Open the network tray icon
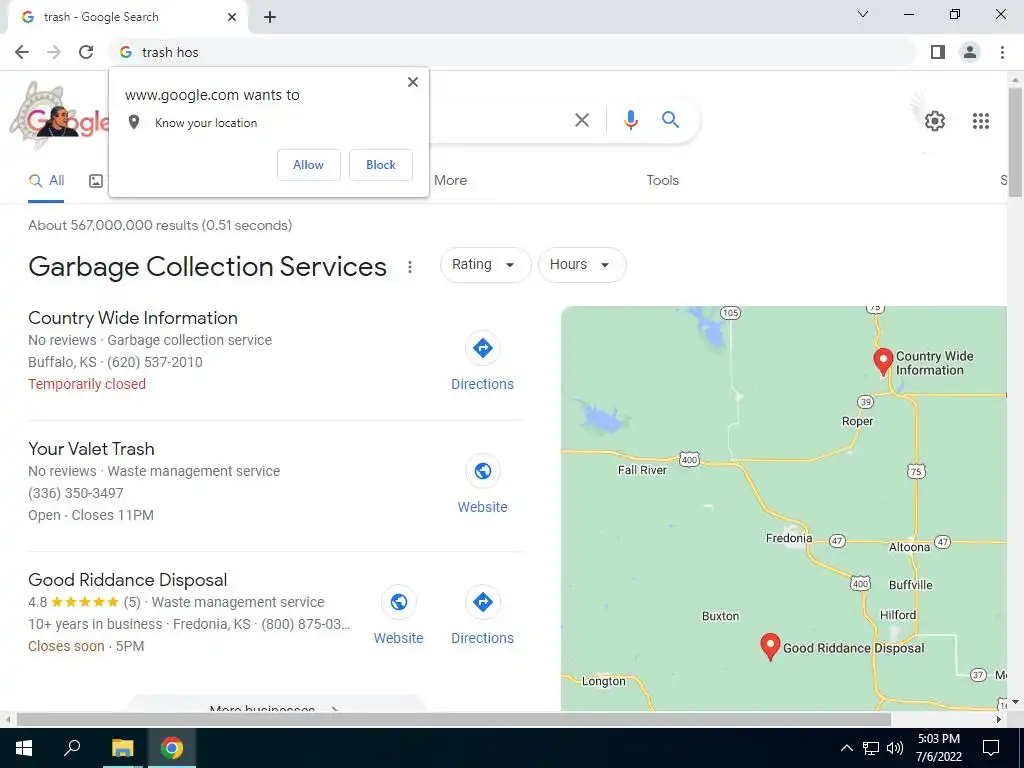This screenshot has height=768, width=1024. click(x=871, y=748)
